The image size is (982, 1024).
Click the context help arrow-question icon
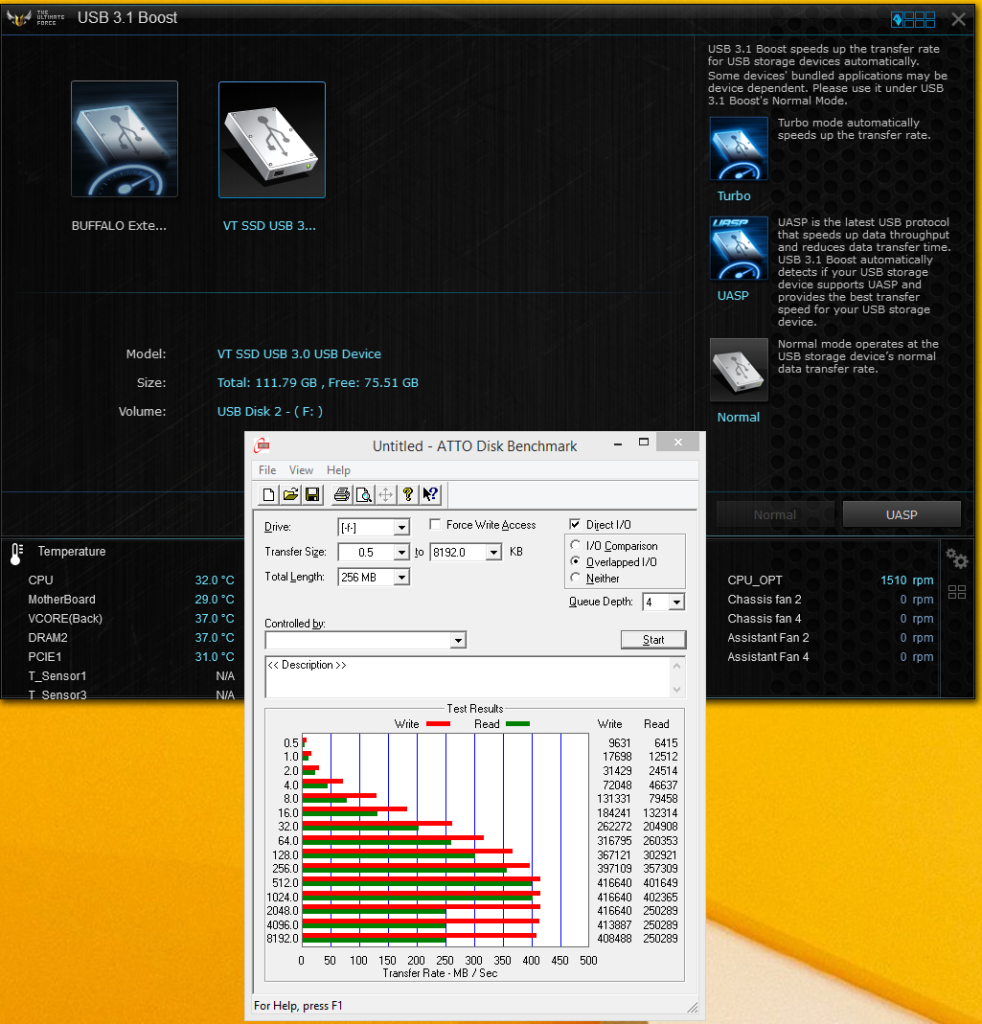pyautogui.click(x=430, y=494)
